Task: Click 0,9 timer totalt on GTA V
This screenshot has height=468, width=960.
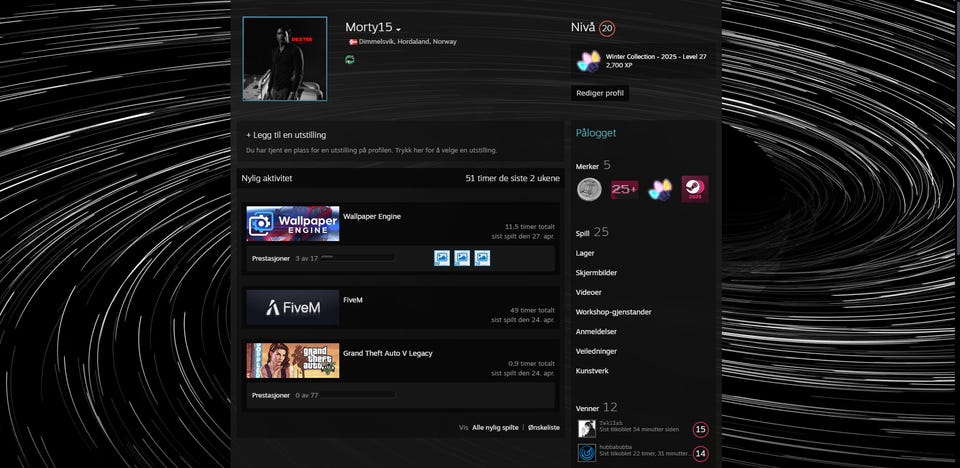Action: pyautogui.click(x=531, y=363)
